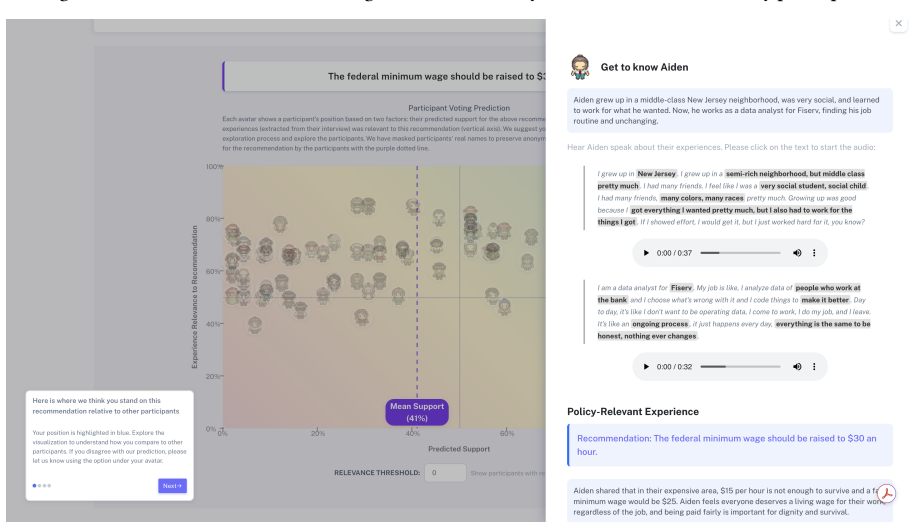Mute the second audio player volume
This screenshot has width=914, height=528.
point(797,367)
